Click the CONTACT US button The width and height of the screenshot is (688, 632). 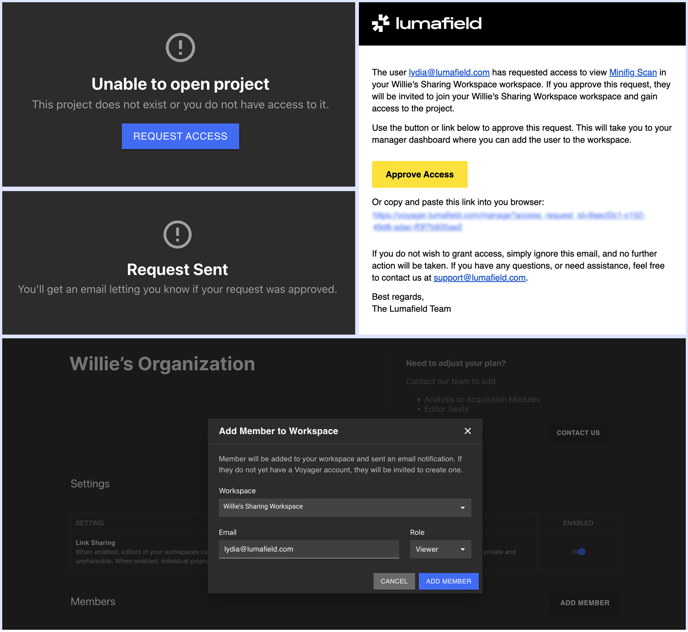578,433
